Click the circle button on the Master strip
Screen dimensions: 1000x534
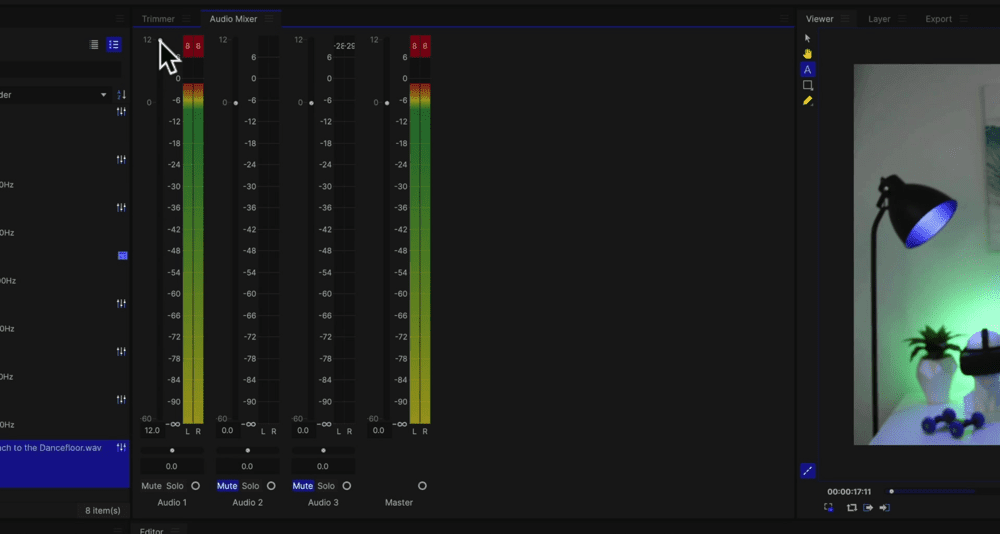(422, 486)
